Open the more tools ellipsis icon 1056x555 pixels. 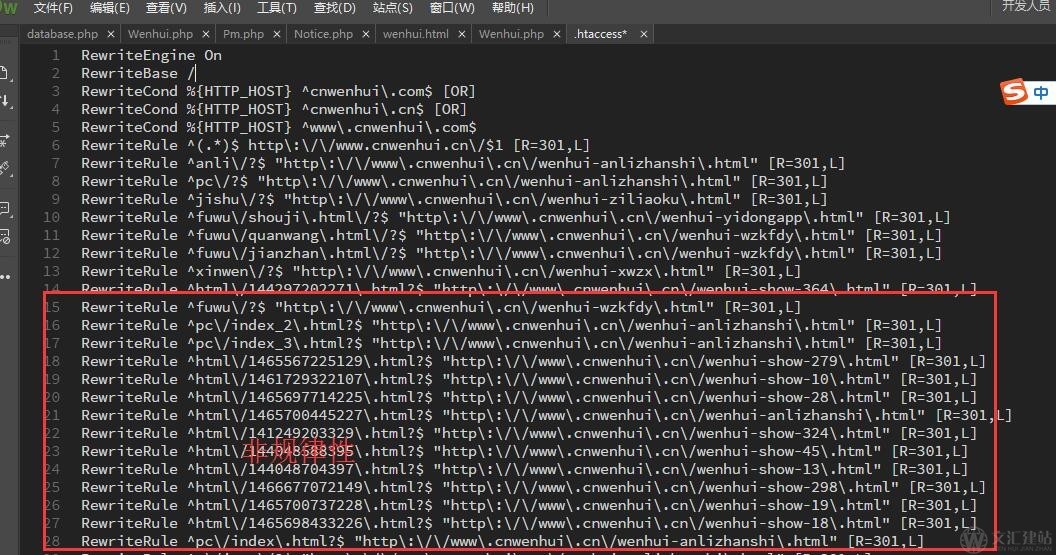[5, 277]
